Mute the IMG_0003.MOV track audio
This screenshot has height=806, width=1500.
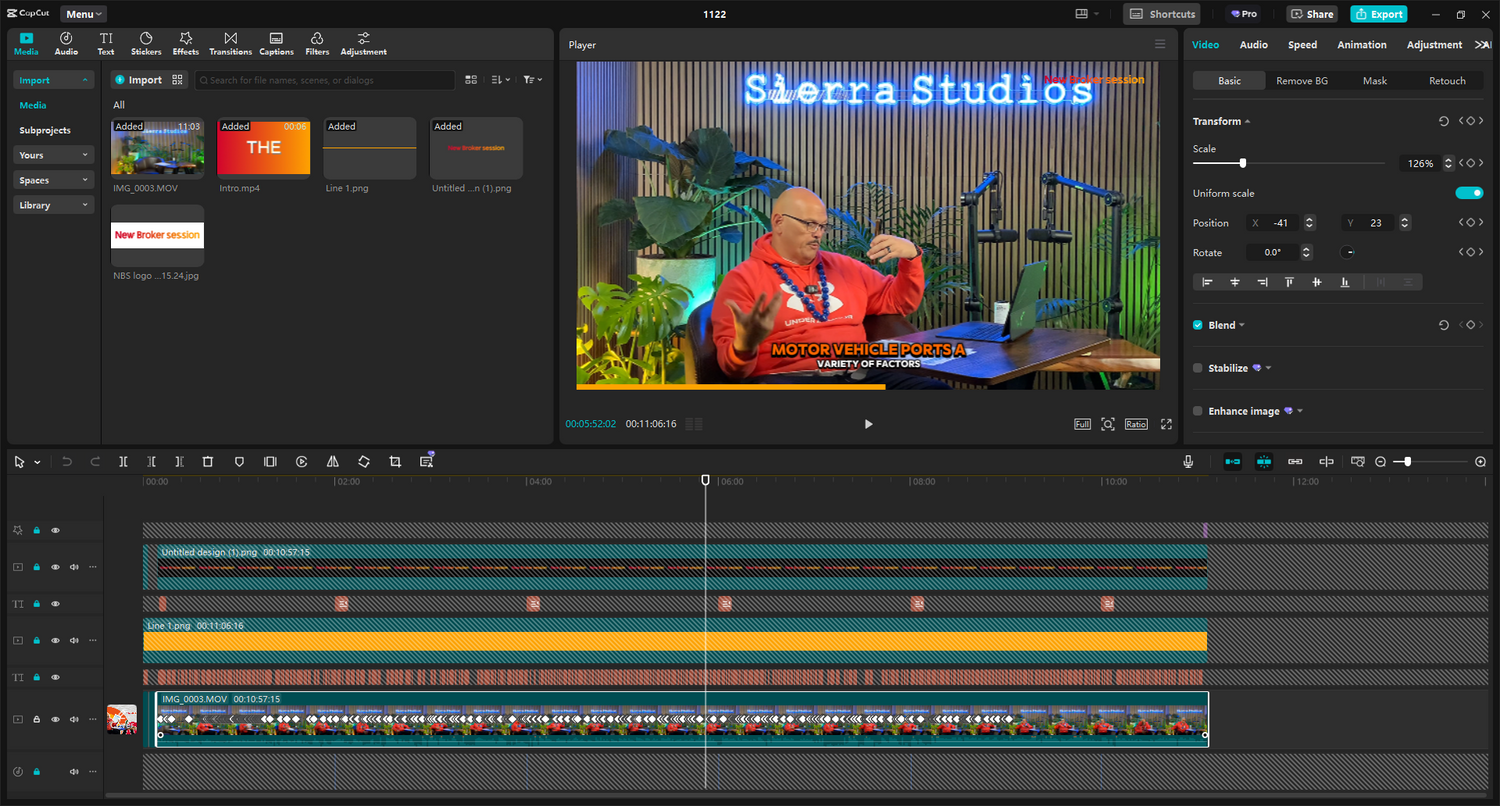pyautogui.click(x=74, y=719)
